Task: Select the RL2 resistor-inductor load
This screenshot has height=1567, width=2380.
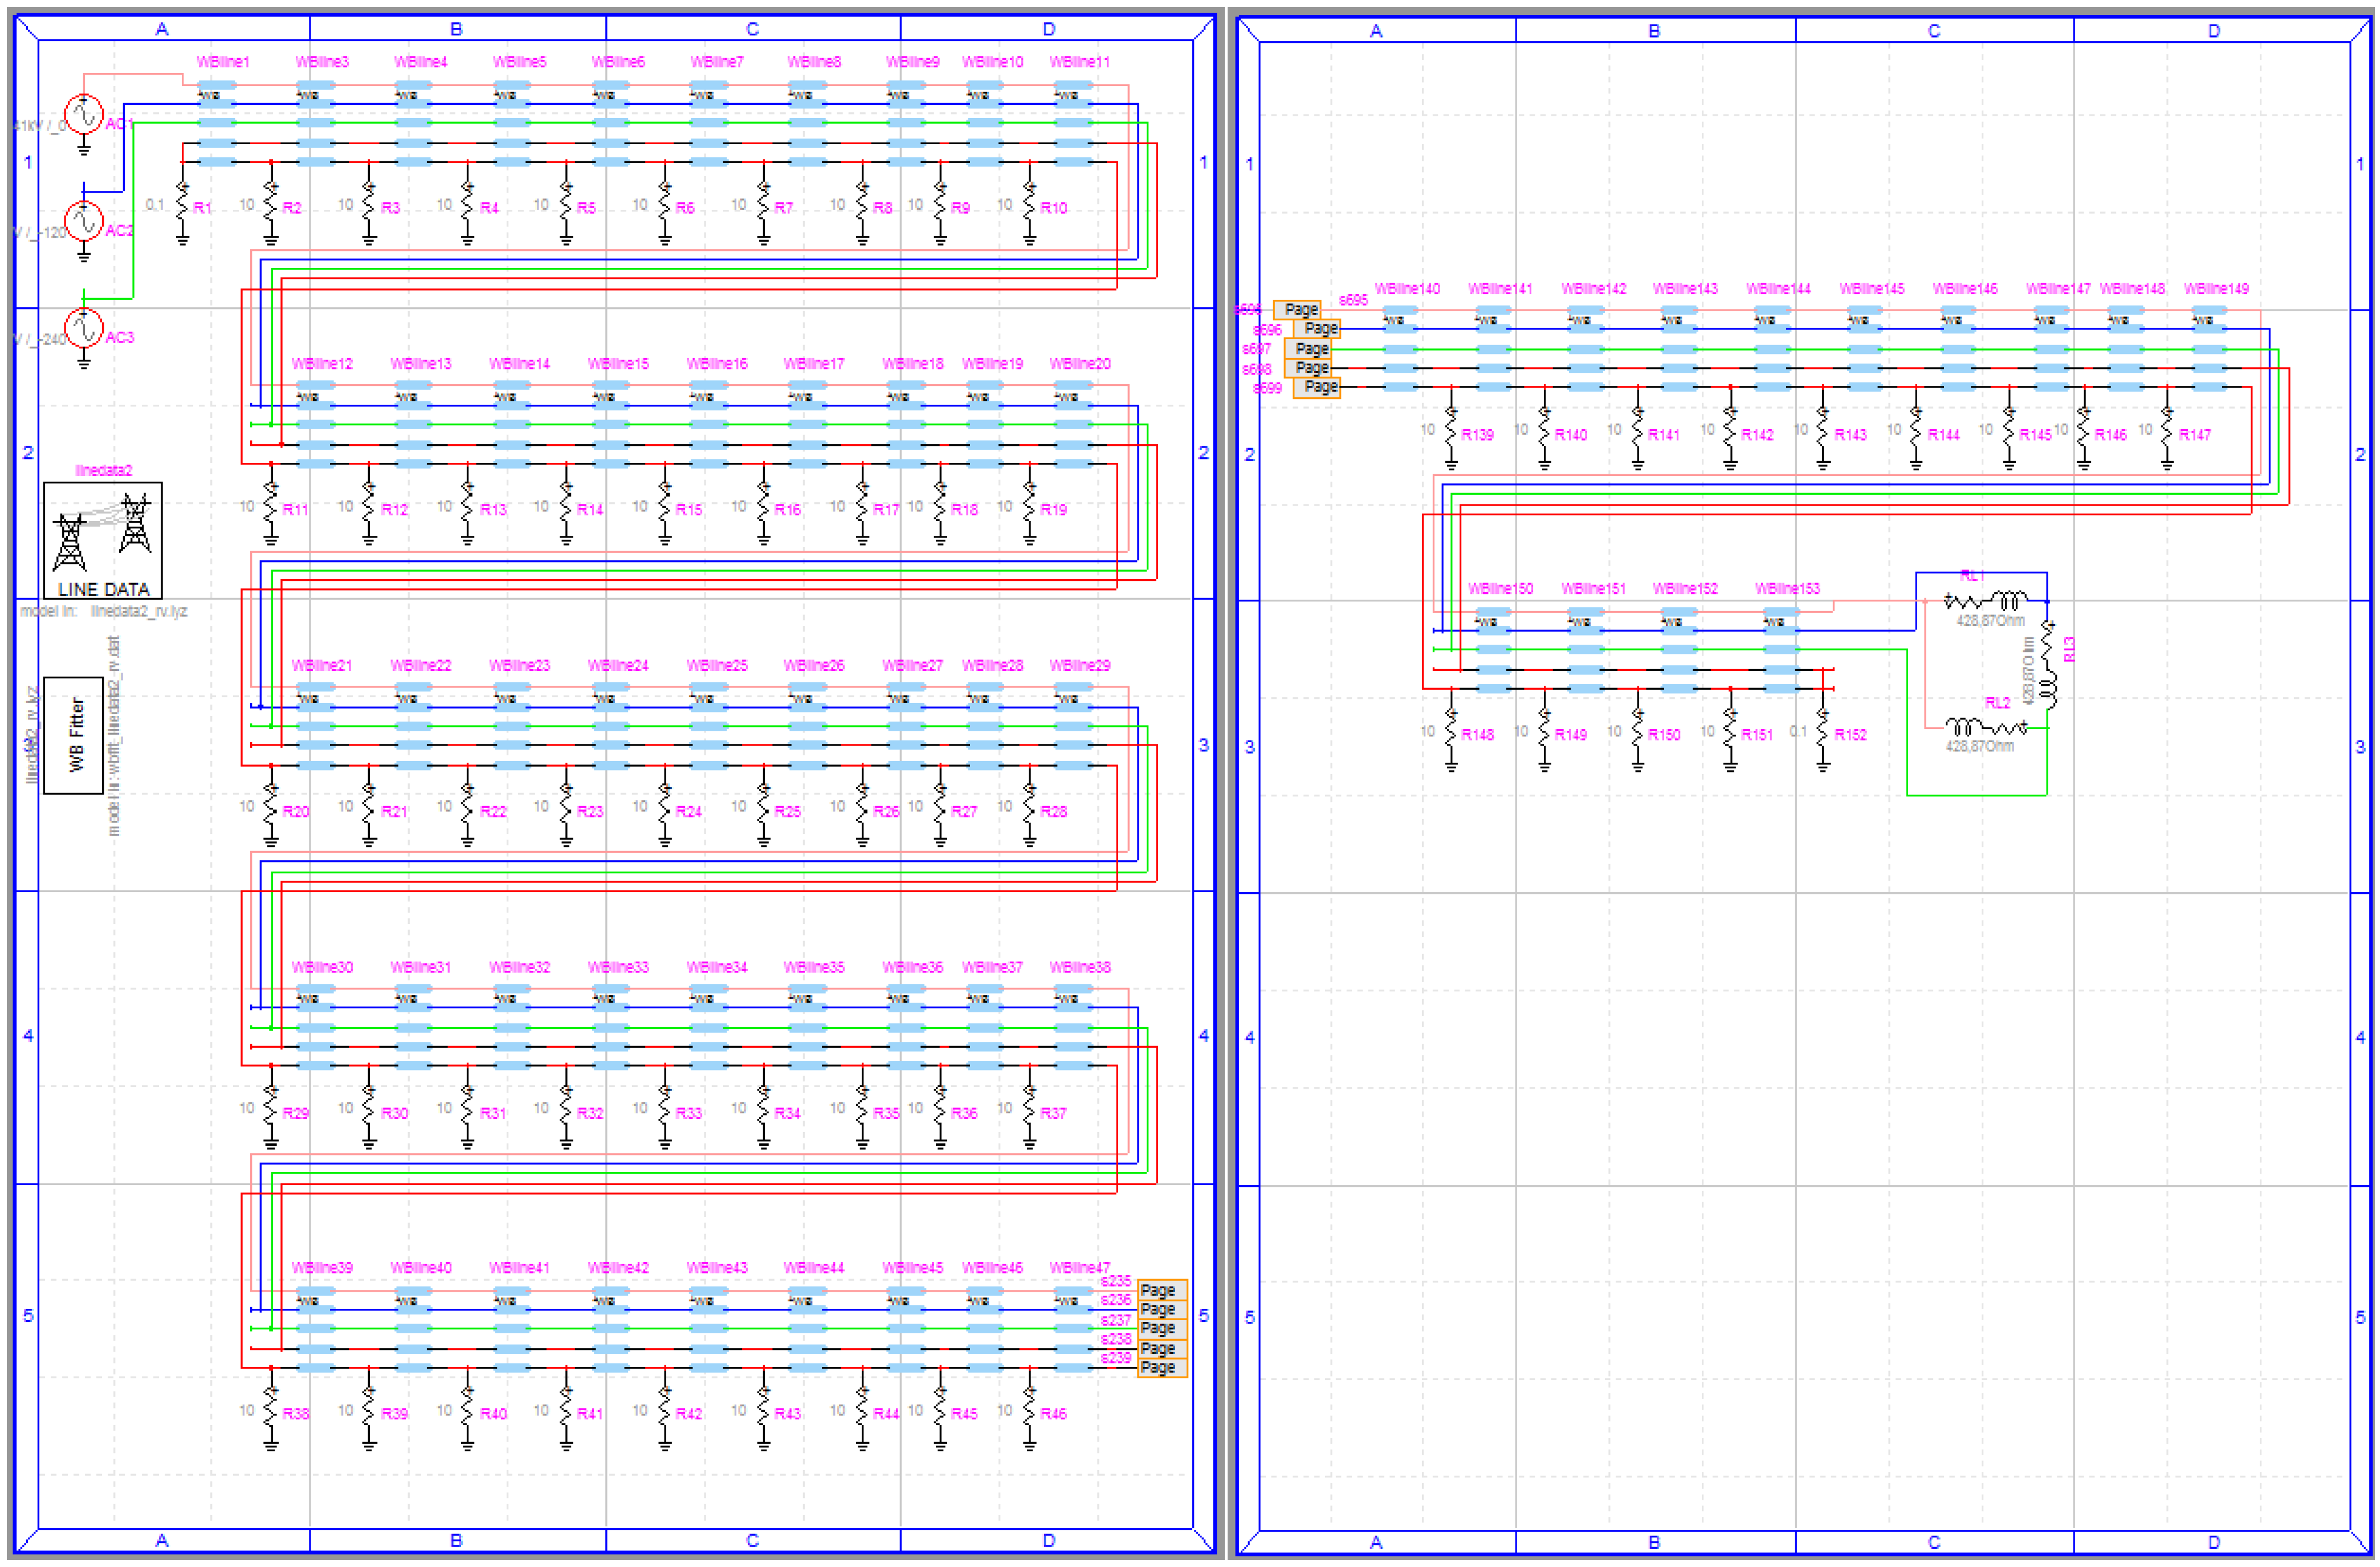Action: tap(1986, 727)
